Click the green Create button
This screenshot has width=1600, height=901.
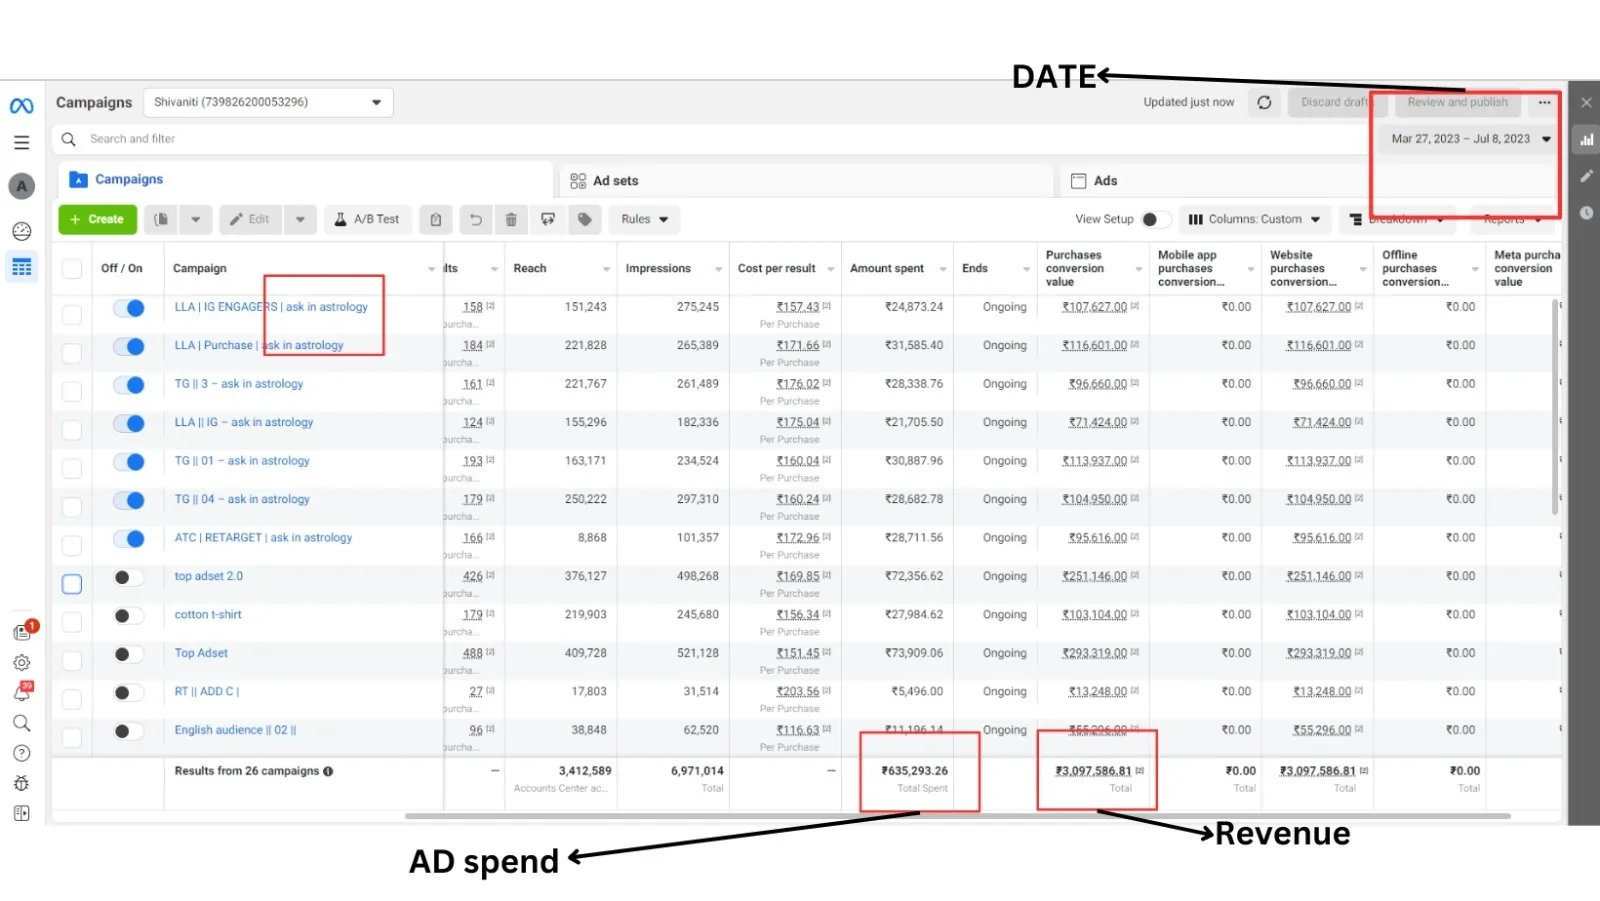[97, 219]
